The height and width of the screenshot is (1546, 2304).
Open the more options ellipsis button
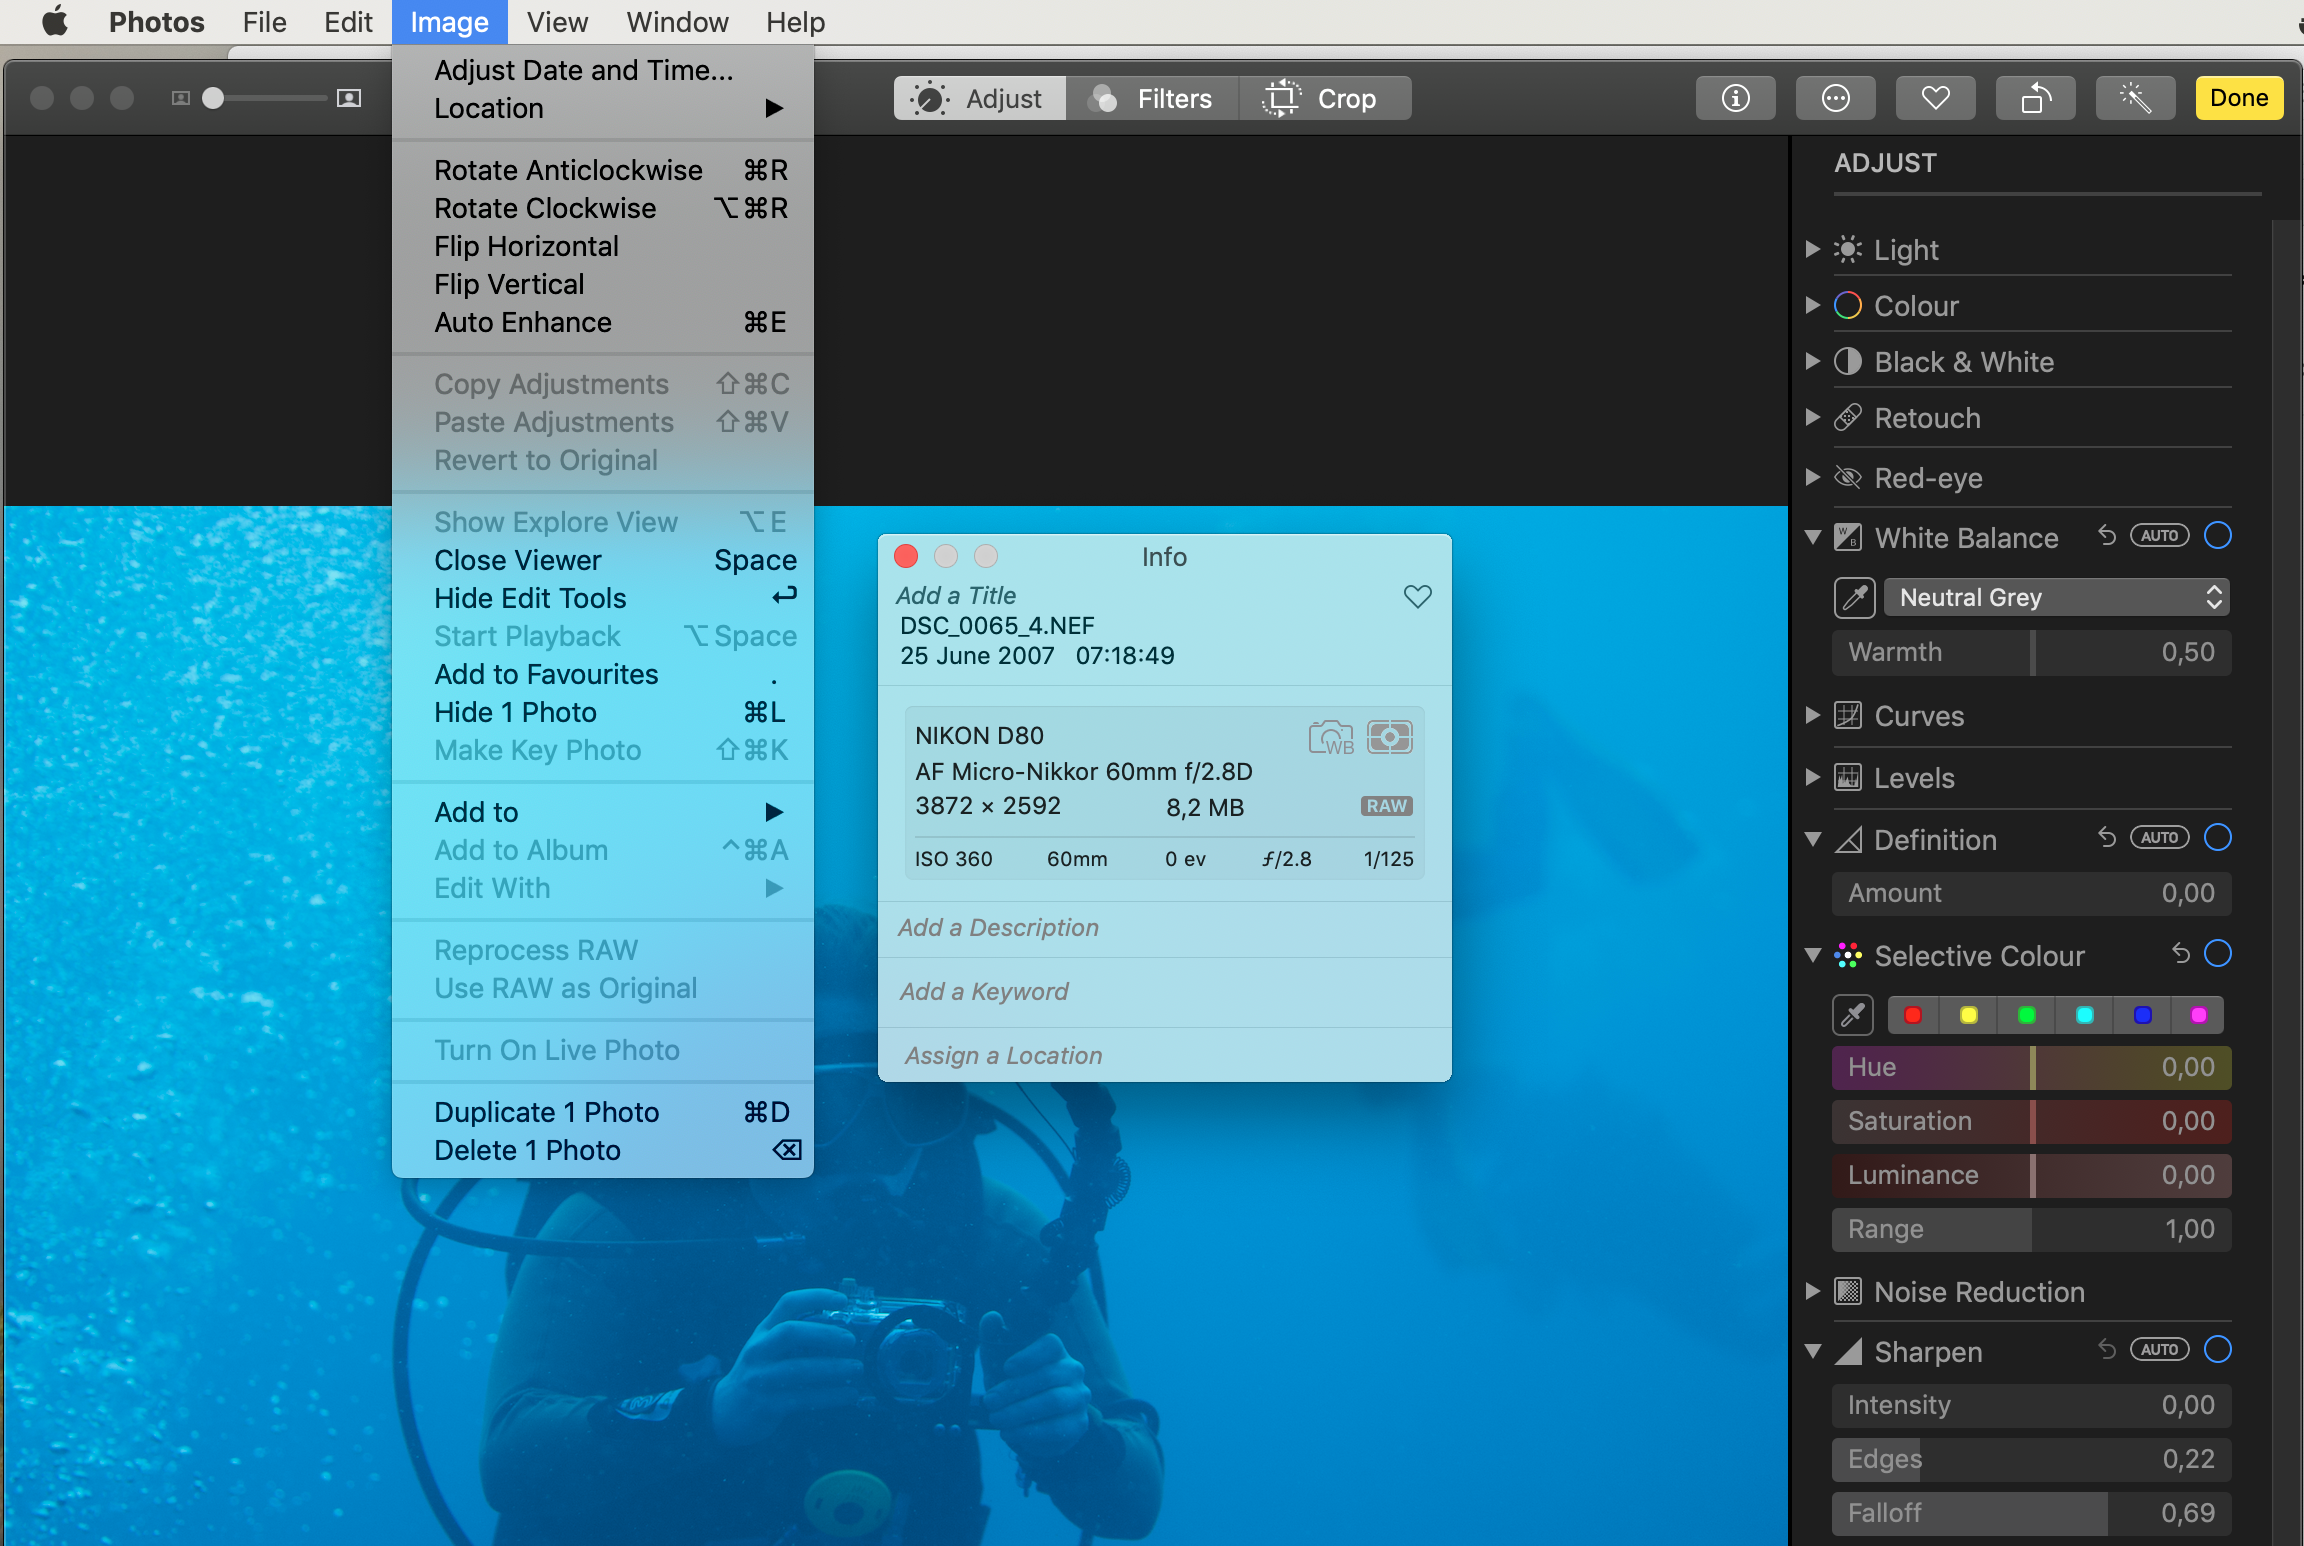click(x=1835, y=98)
